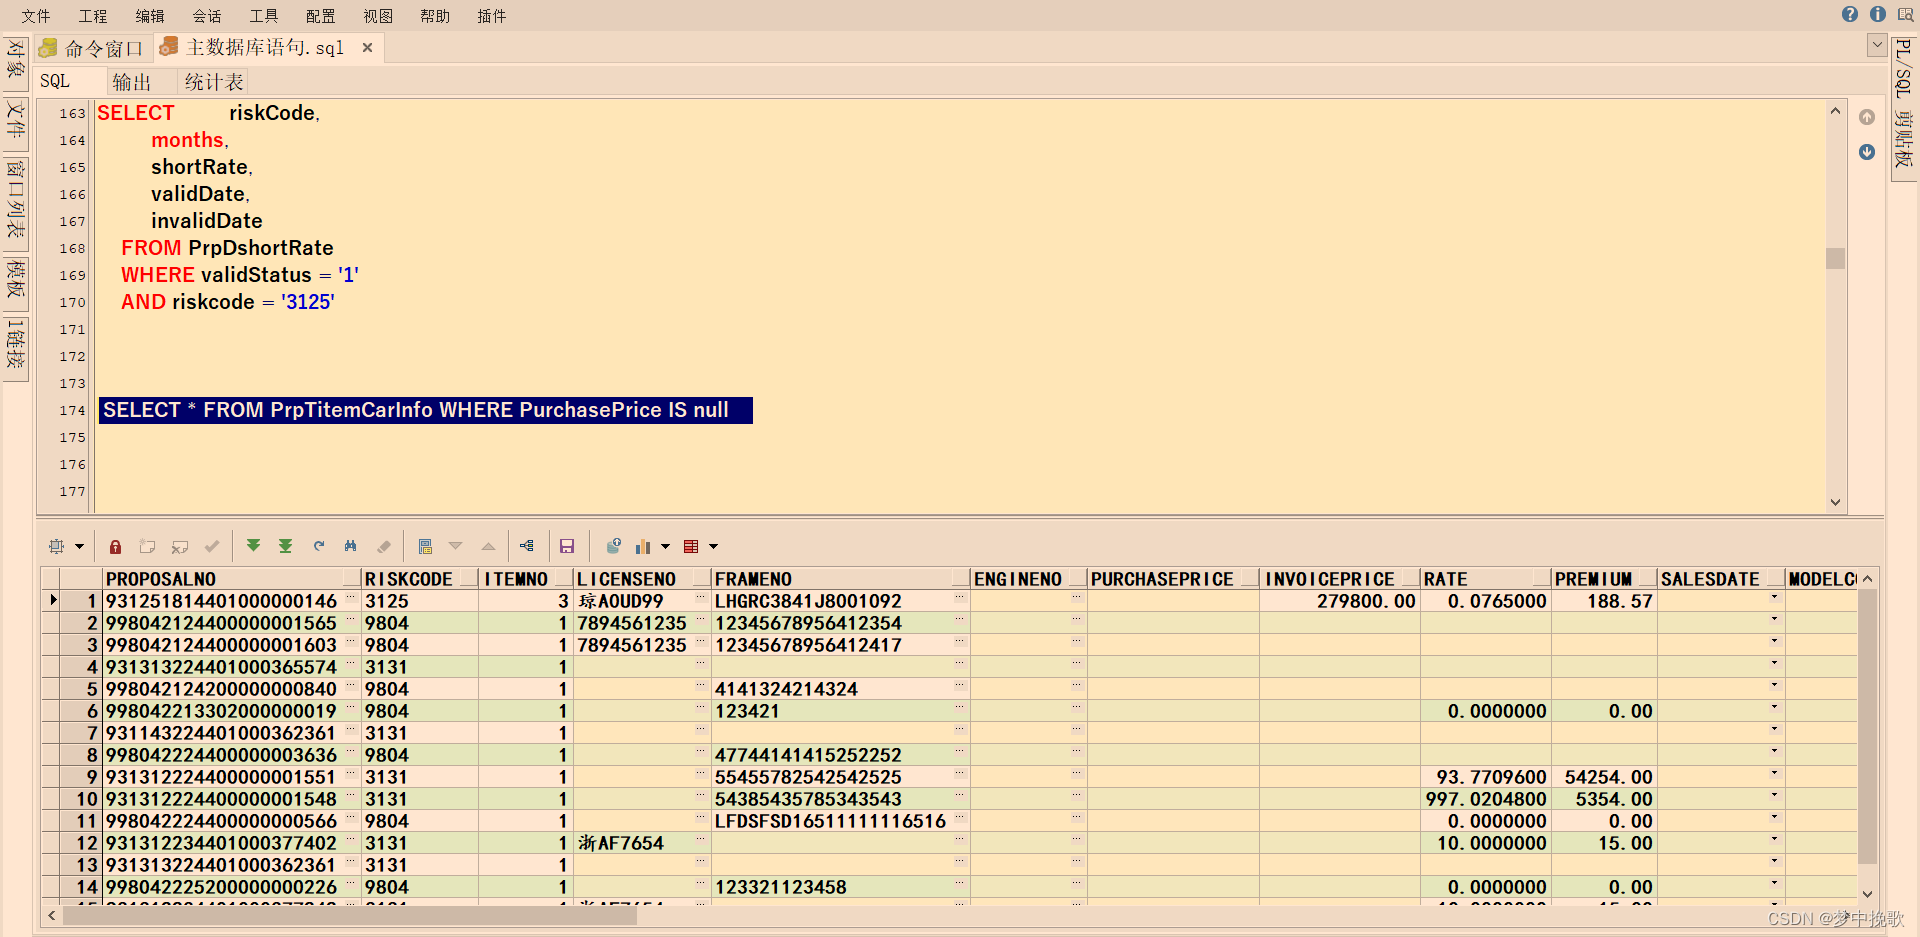Viewport: 1920px width, 937px height.
Task: Click the select-cells grid icon in results toolbar
Action: coord(57,546)
